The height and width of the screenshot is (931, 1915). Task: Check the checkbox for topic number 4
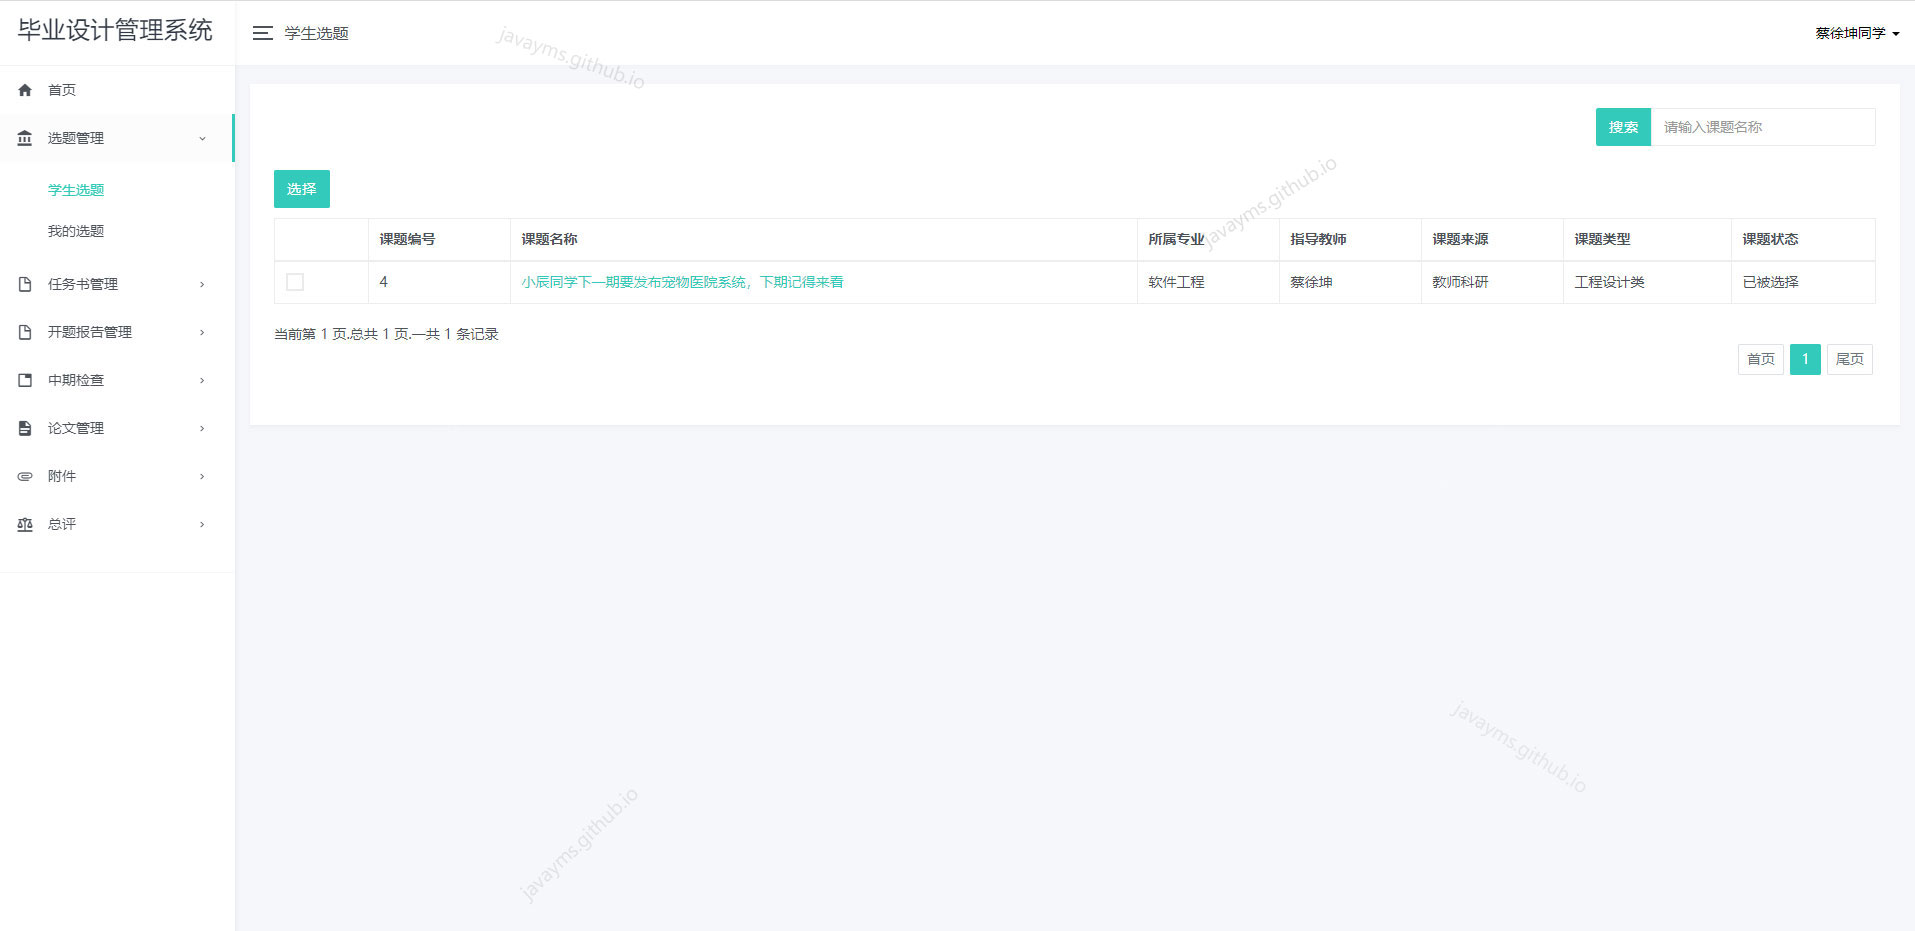coord(294,282)
